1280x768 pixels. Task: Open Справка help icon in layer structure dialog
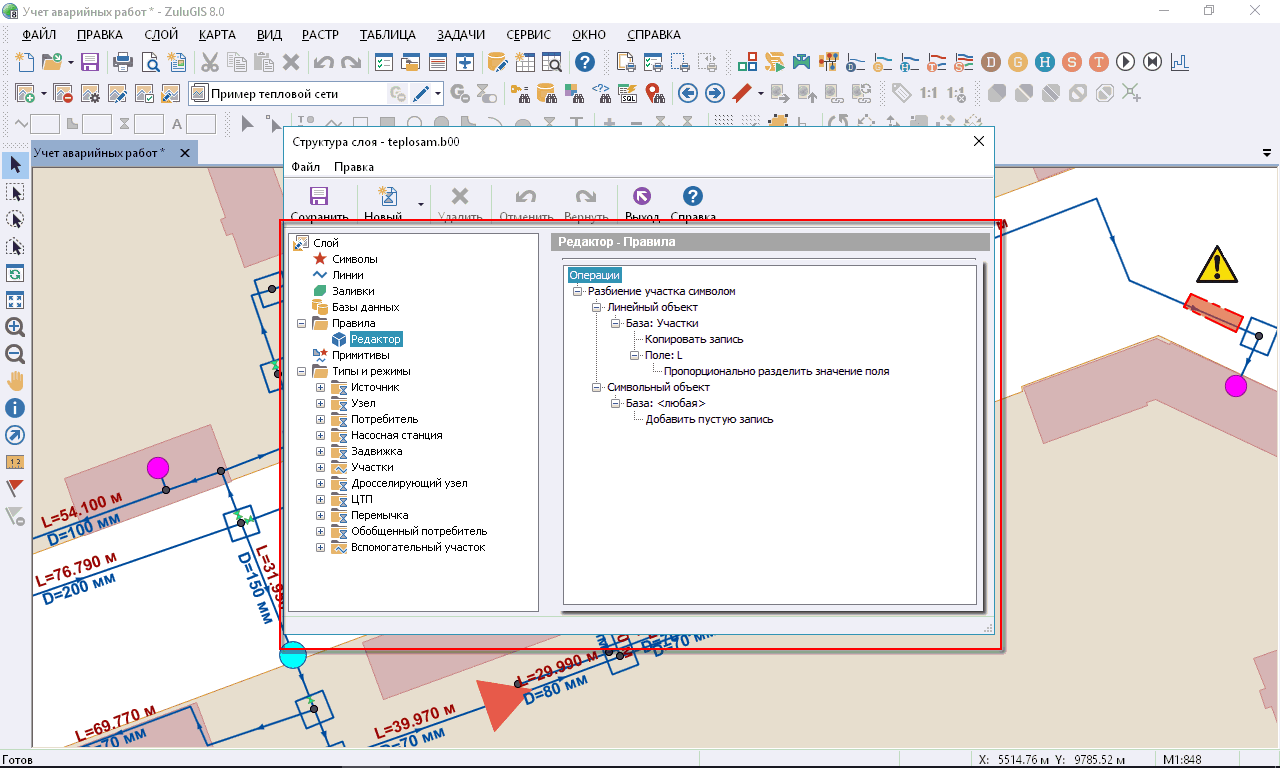tap(692, 197)
